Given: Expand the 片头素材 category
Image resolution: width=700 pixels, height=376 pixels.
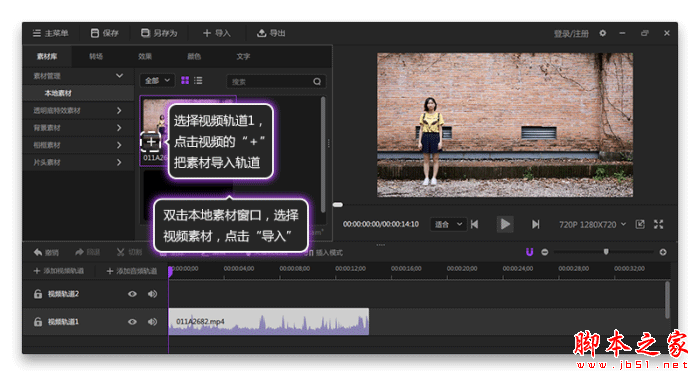Looking at the screenshot, I should click(78, 163).
